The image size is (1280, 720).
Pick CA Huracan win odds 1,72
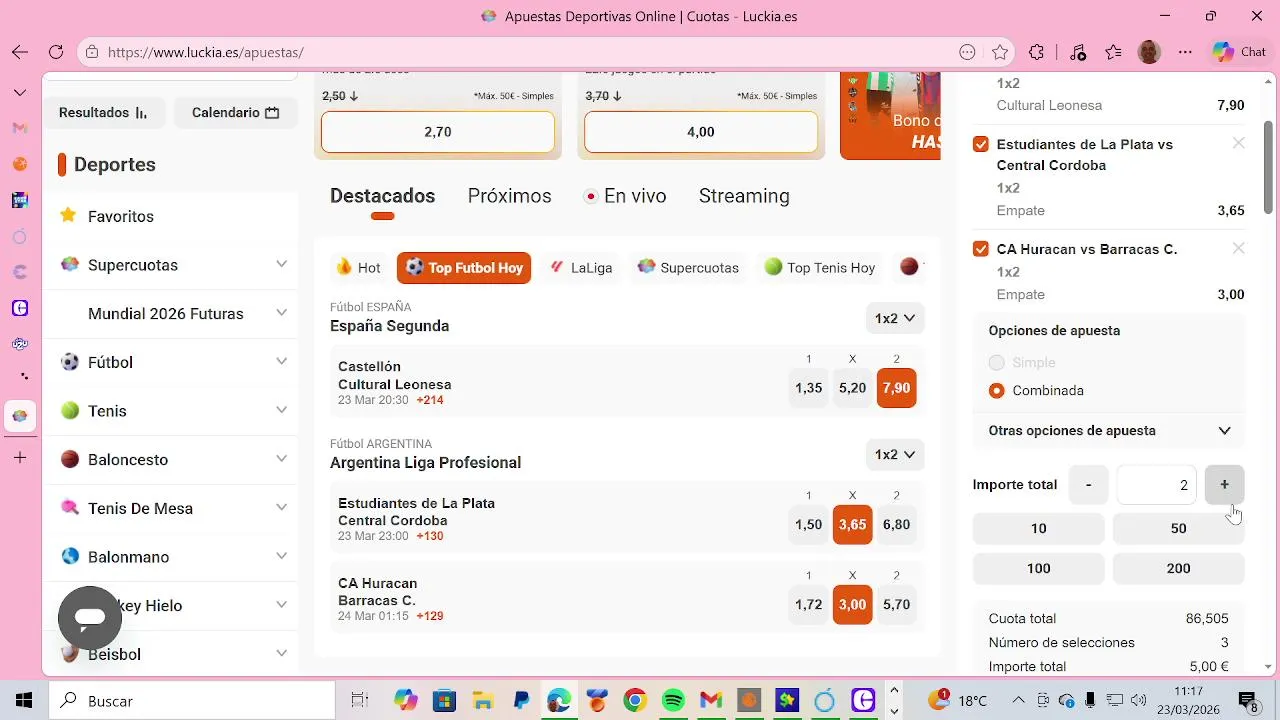(x=808, y=604)
